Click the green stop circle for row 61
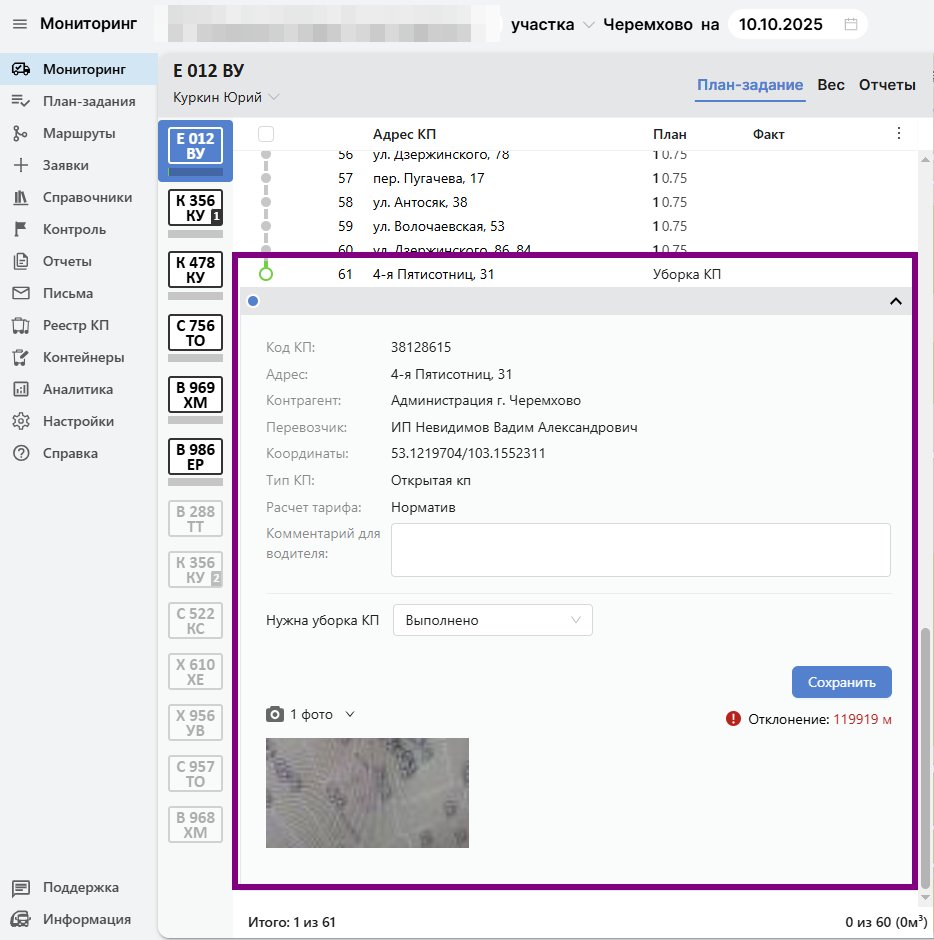The image size is (934, 940). [x=266, y=274]
